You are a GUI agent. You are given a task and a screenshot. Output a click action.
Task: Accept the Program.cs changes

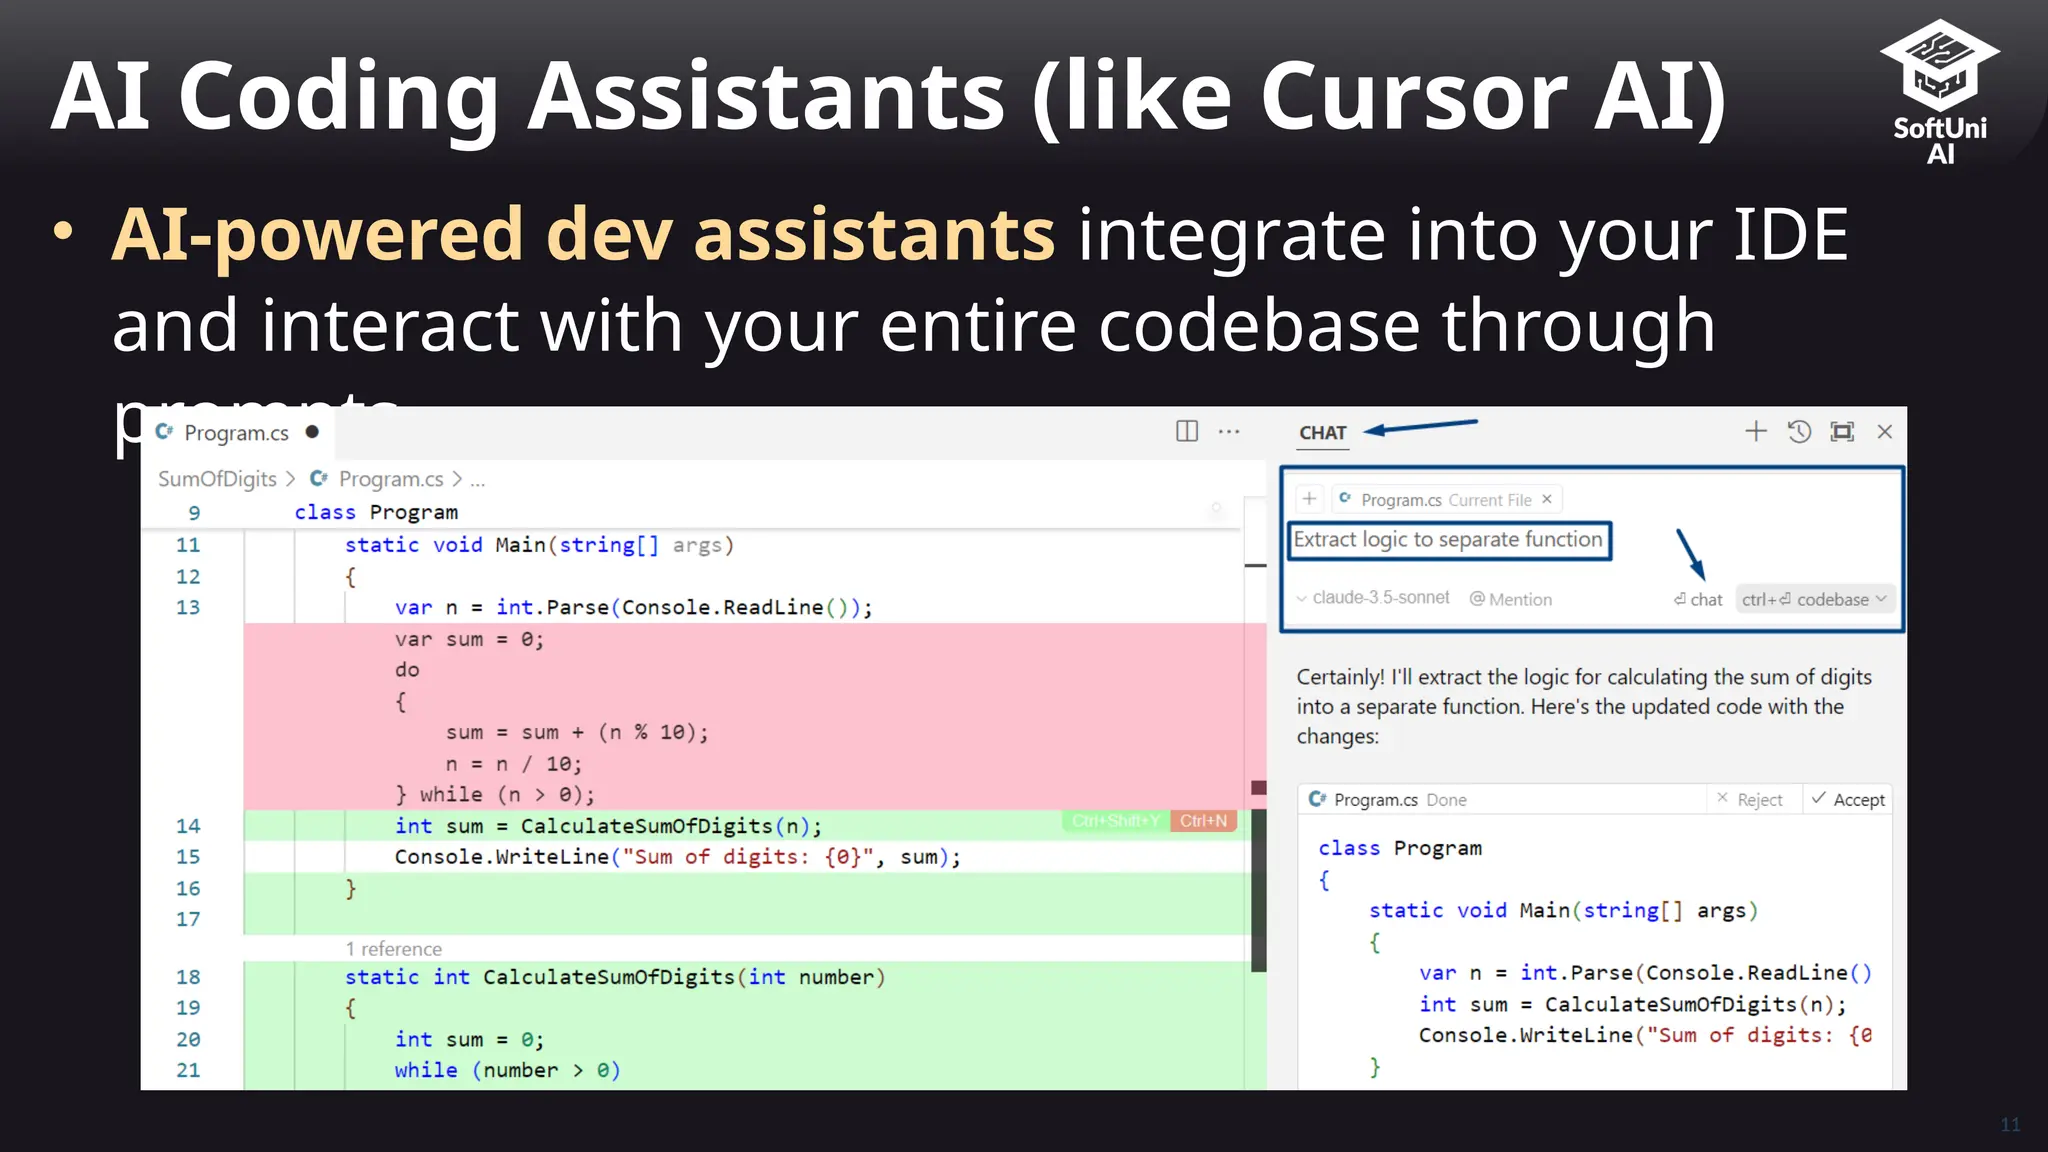coord(1848,799)
